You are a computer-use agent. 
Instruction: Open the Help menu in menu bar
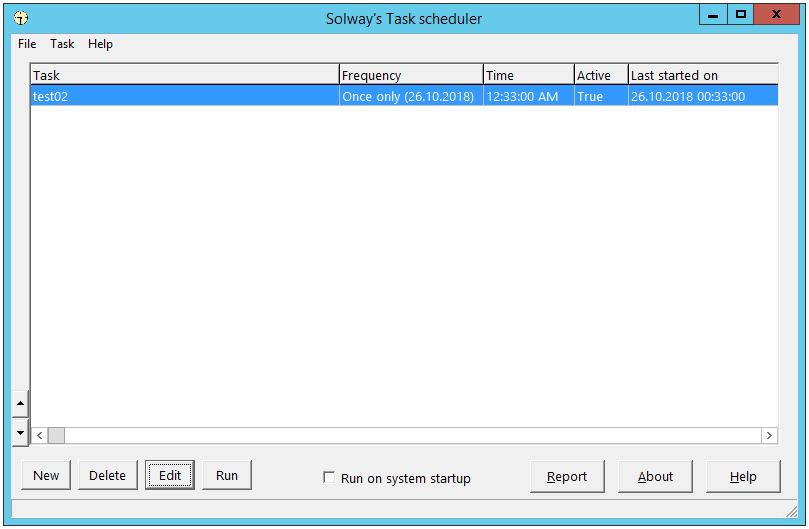coord(100,44)
